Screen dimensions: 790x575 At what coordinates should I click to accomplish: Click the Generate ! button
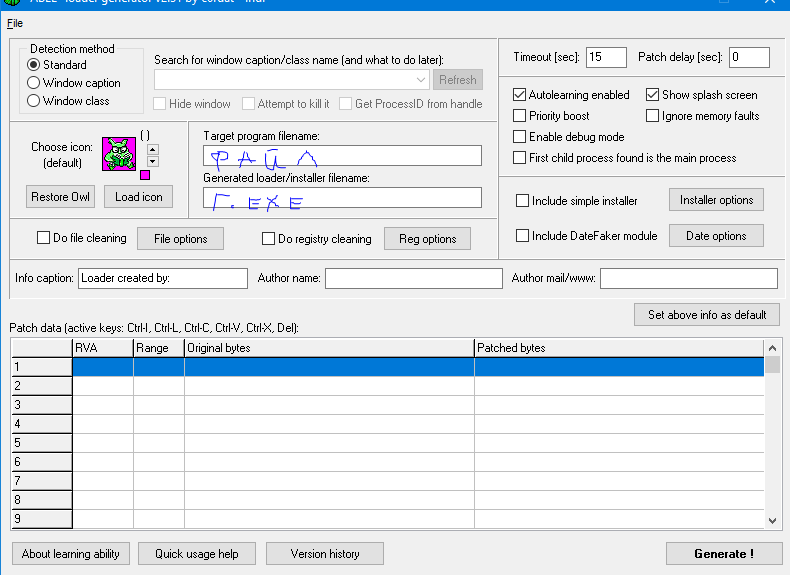[723, 553]
